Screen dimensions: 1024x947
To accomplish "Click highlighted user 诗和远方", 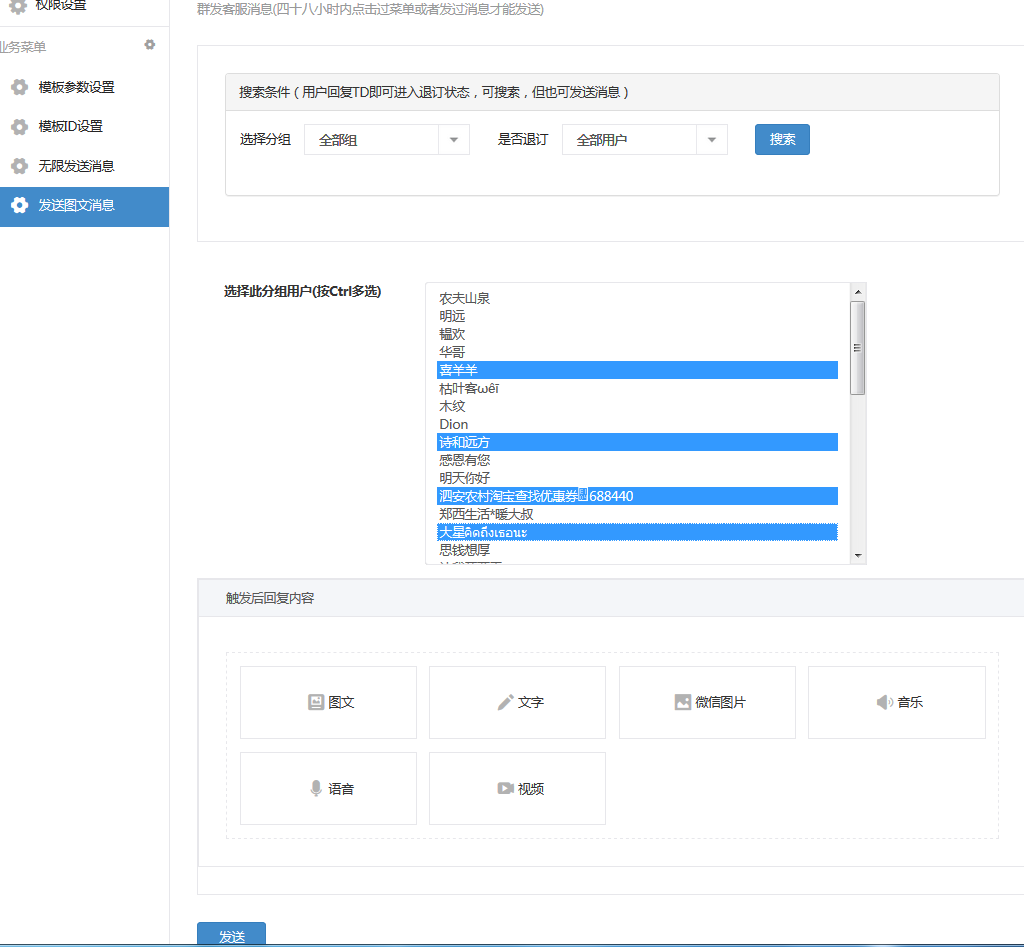I will tap(637, 442).
